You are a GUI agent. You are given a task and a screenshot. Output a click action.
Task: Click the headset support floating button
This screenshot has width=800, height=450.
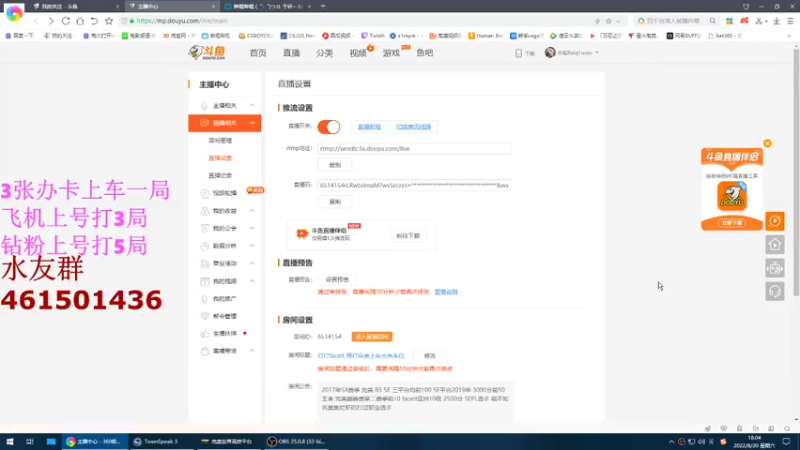click(774, 291)
